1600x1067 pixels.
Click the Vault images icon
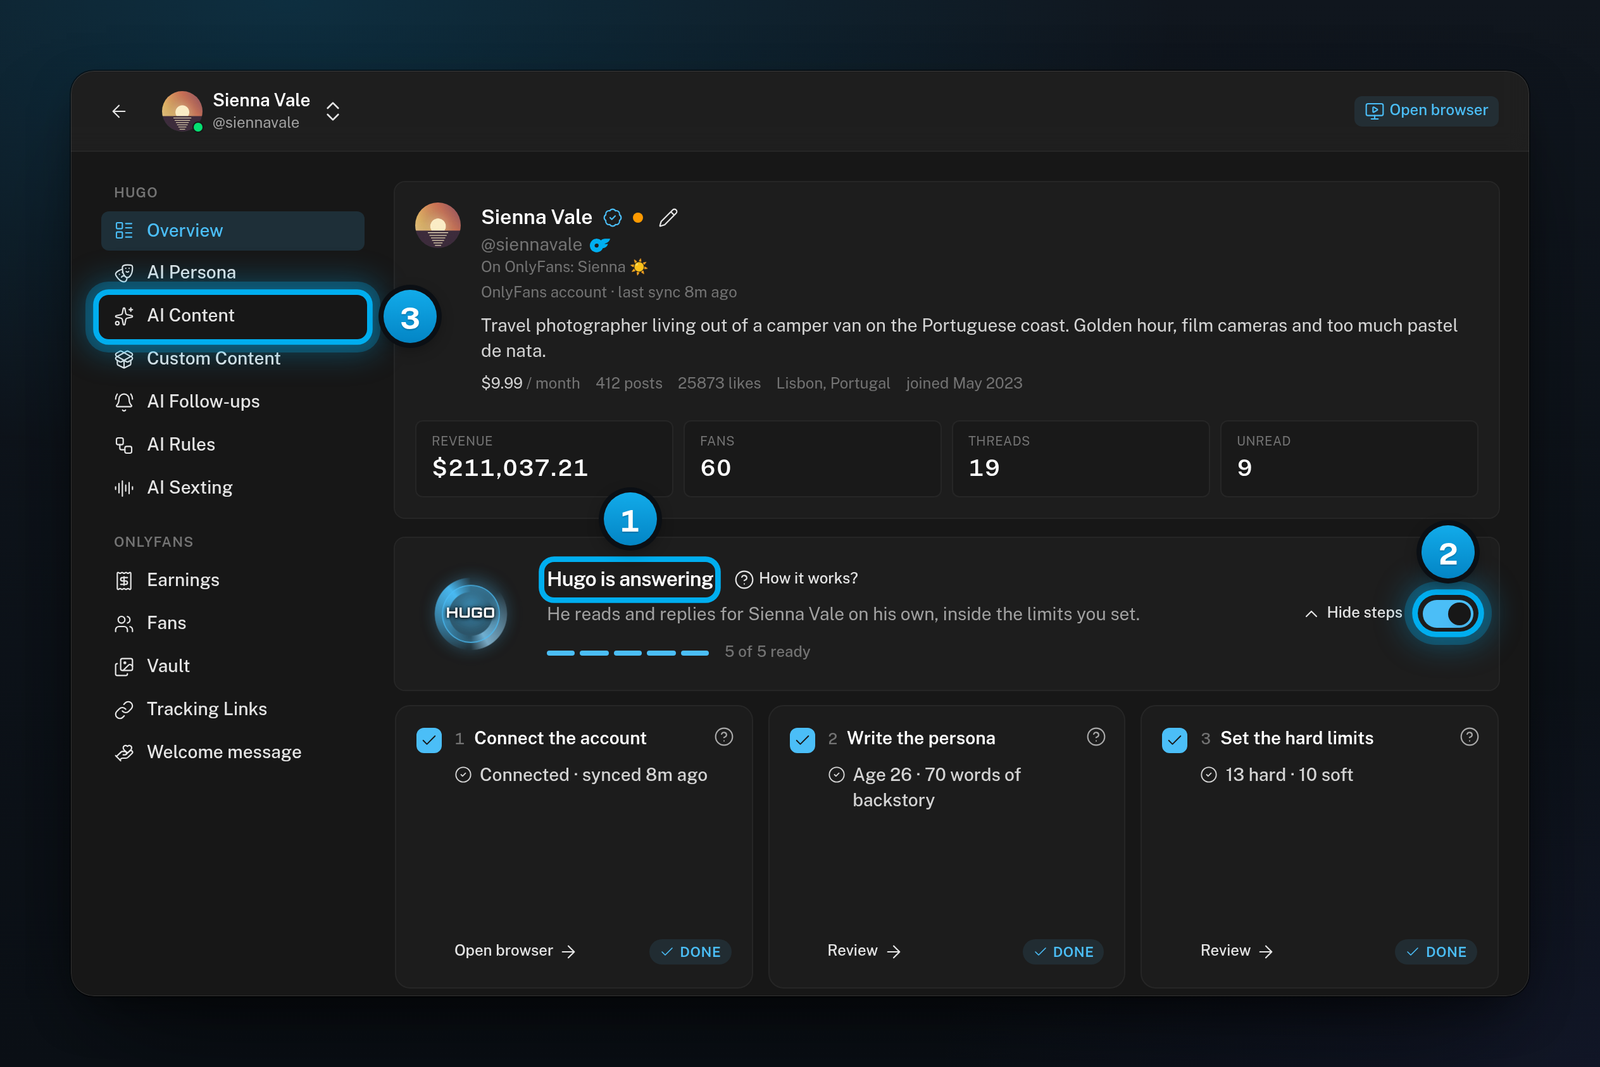[124, 666]
